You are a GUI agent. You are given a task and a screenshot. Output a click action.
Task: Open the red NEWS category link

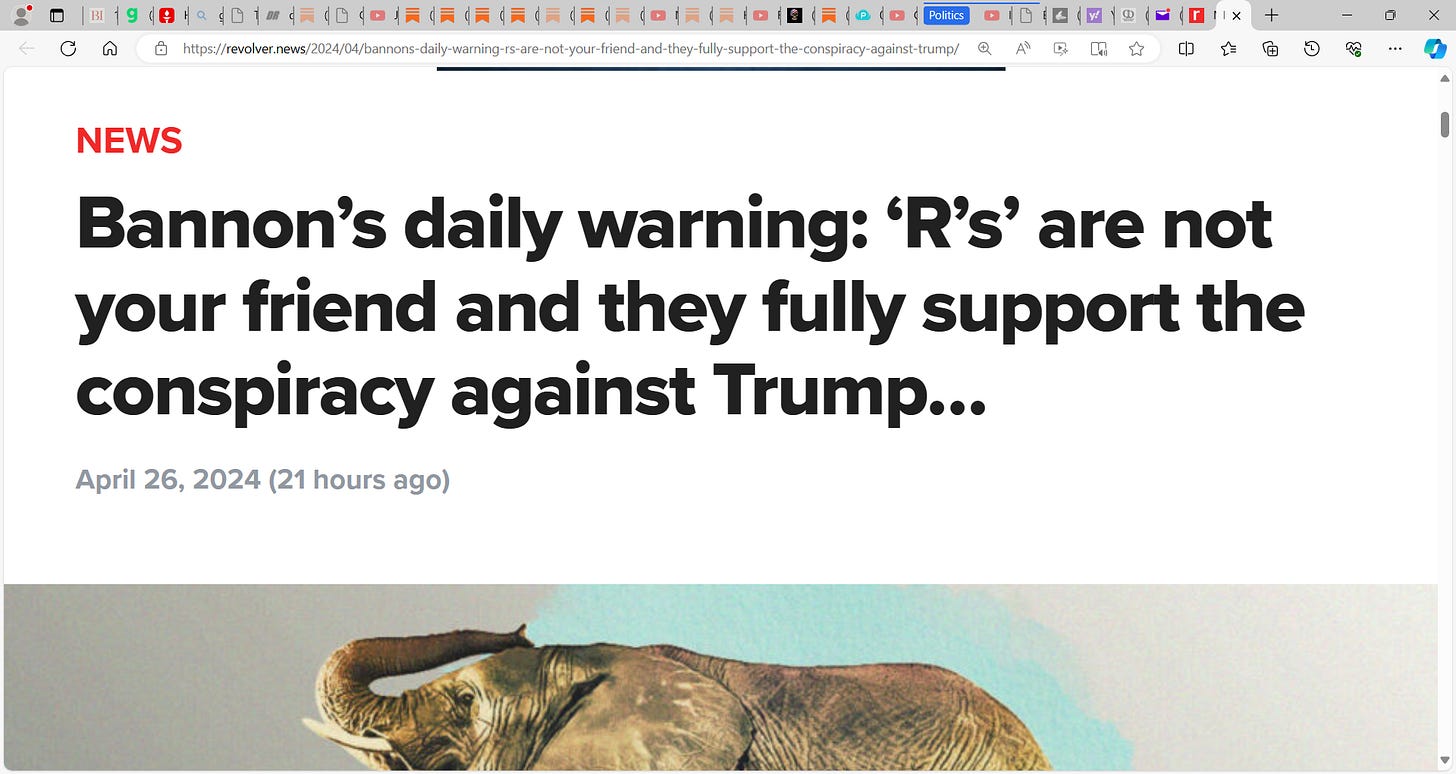129,141
